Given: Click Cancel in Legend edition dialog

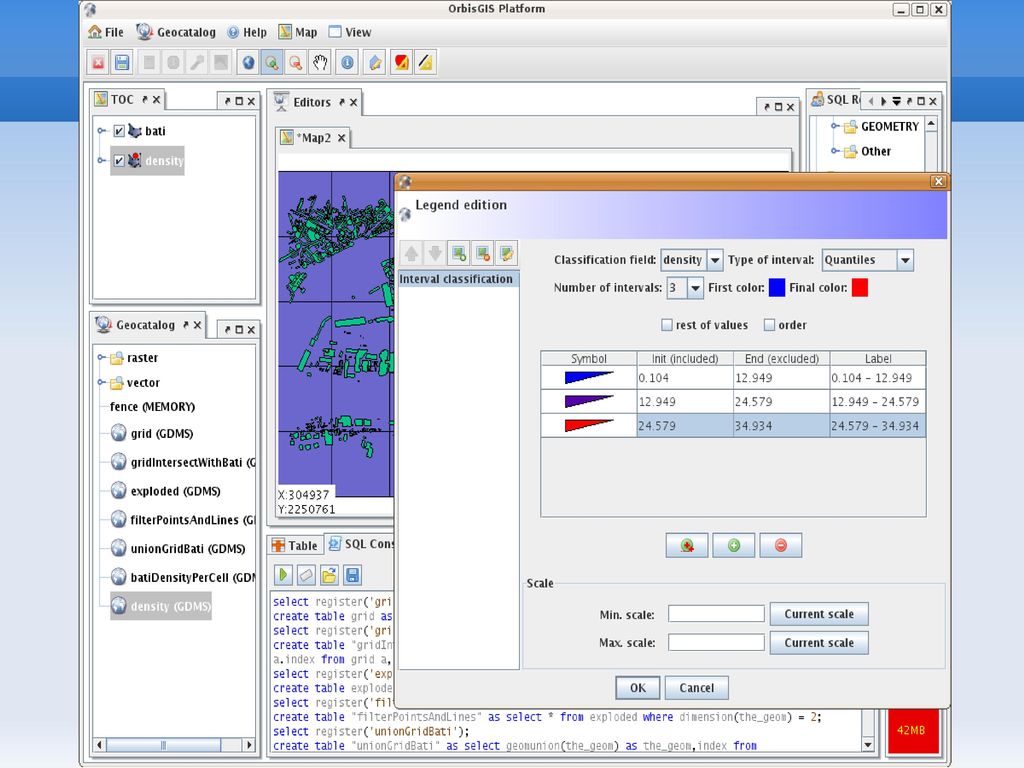Looking at the screenshot, I should pos(696,688).
